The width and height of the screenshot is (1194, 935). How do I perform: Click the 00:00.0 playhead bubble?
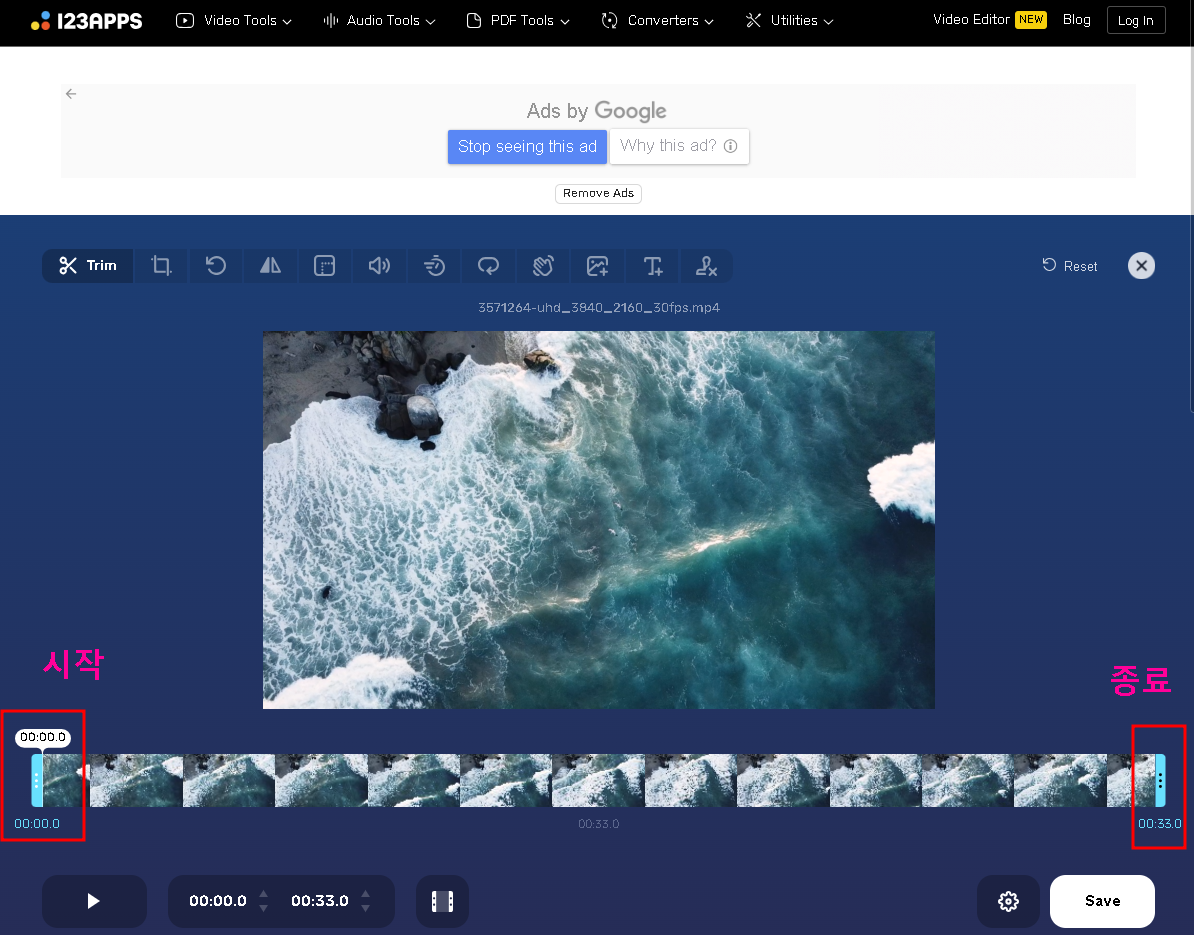[43, 737]
